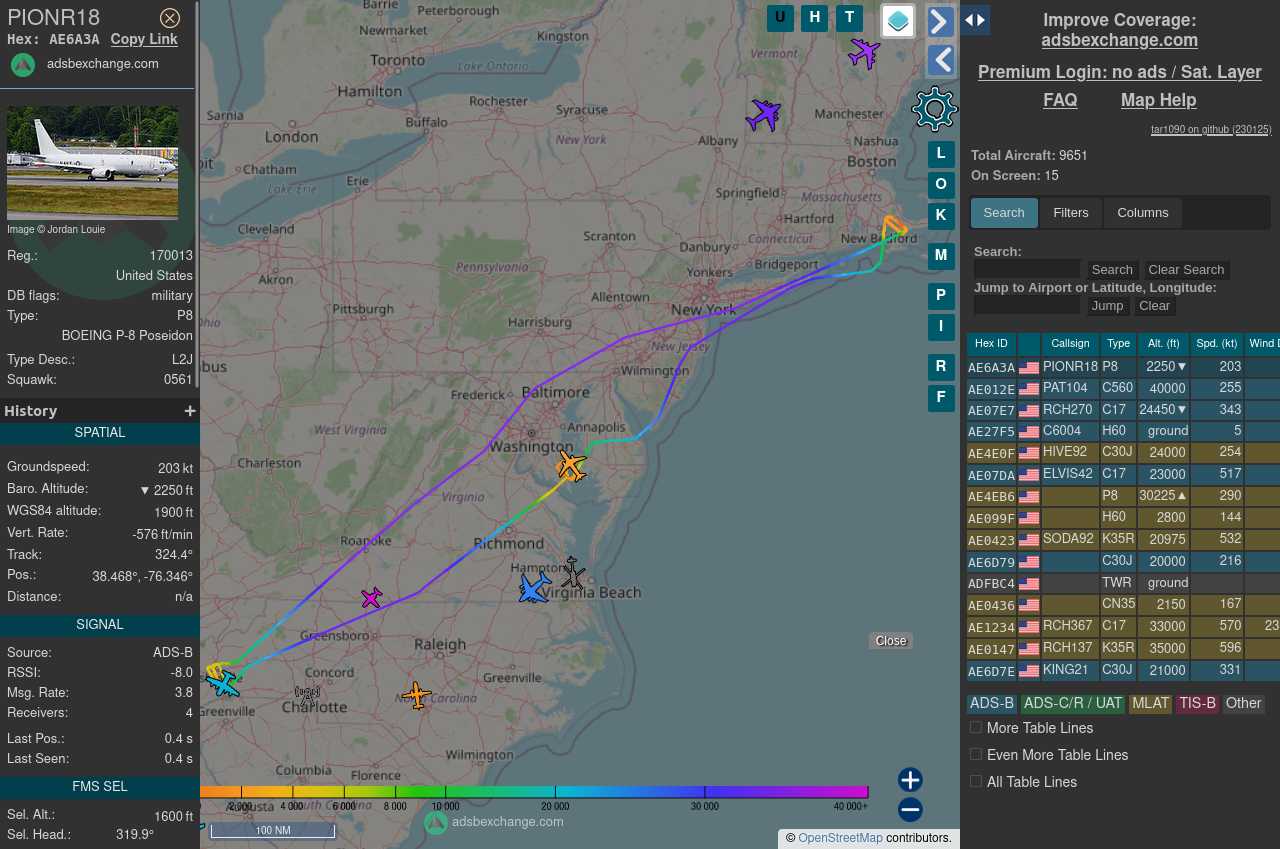Zoom in on the map

[910, 780]
